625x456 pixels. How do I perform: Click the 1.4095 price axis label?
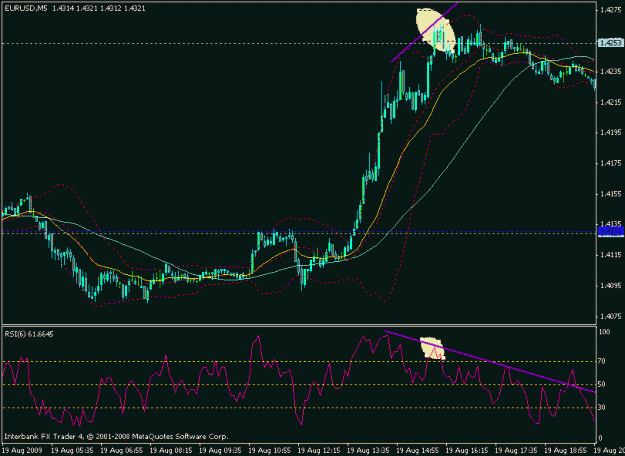coord(611,286)
